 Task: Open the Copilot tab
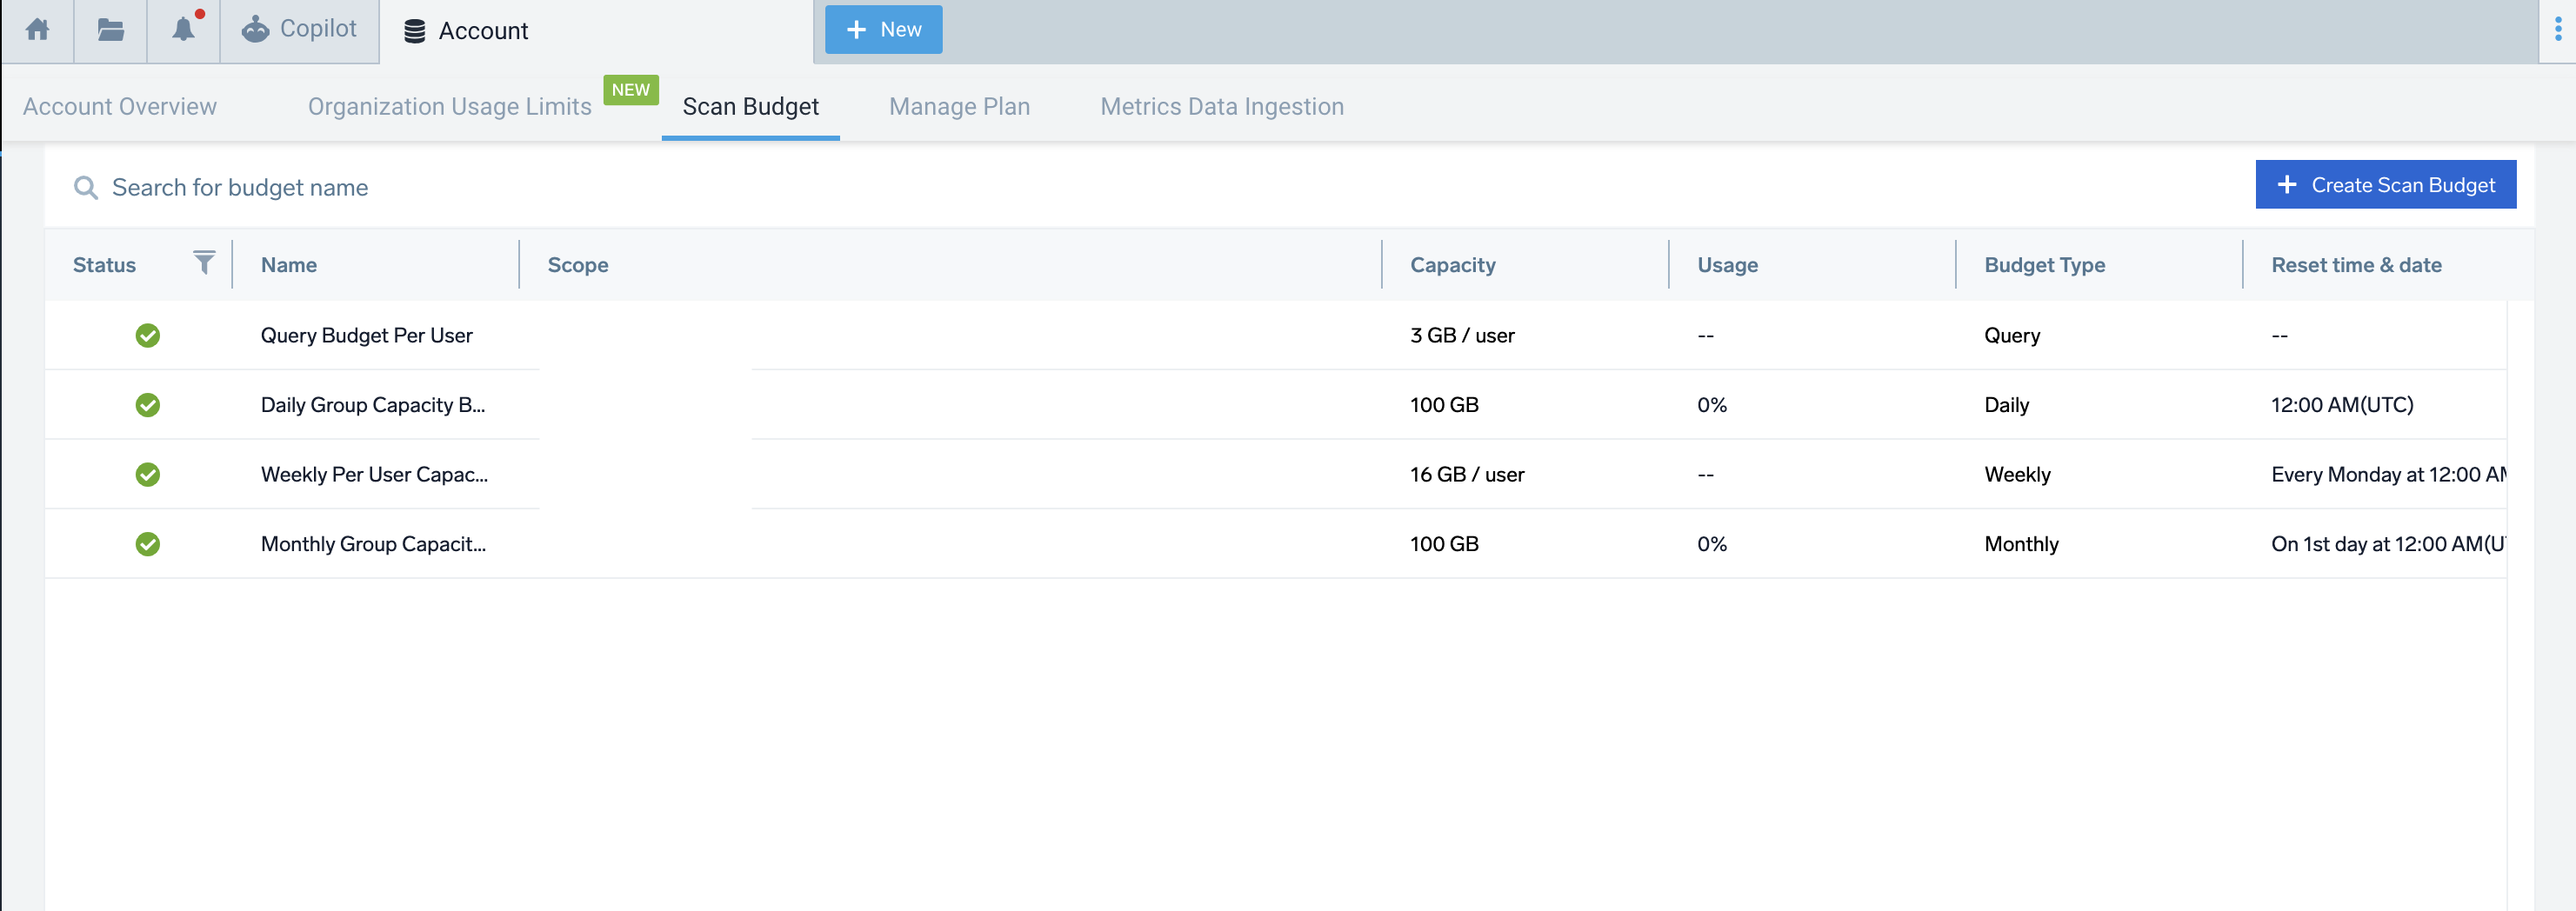[299, 30]
